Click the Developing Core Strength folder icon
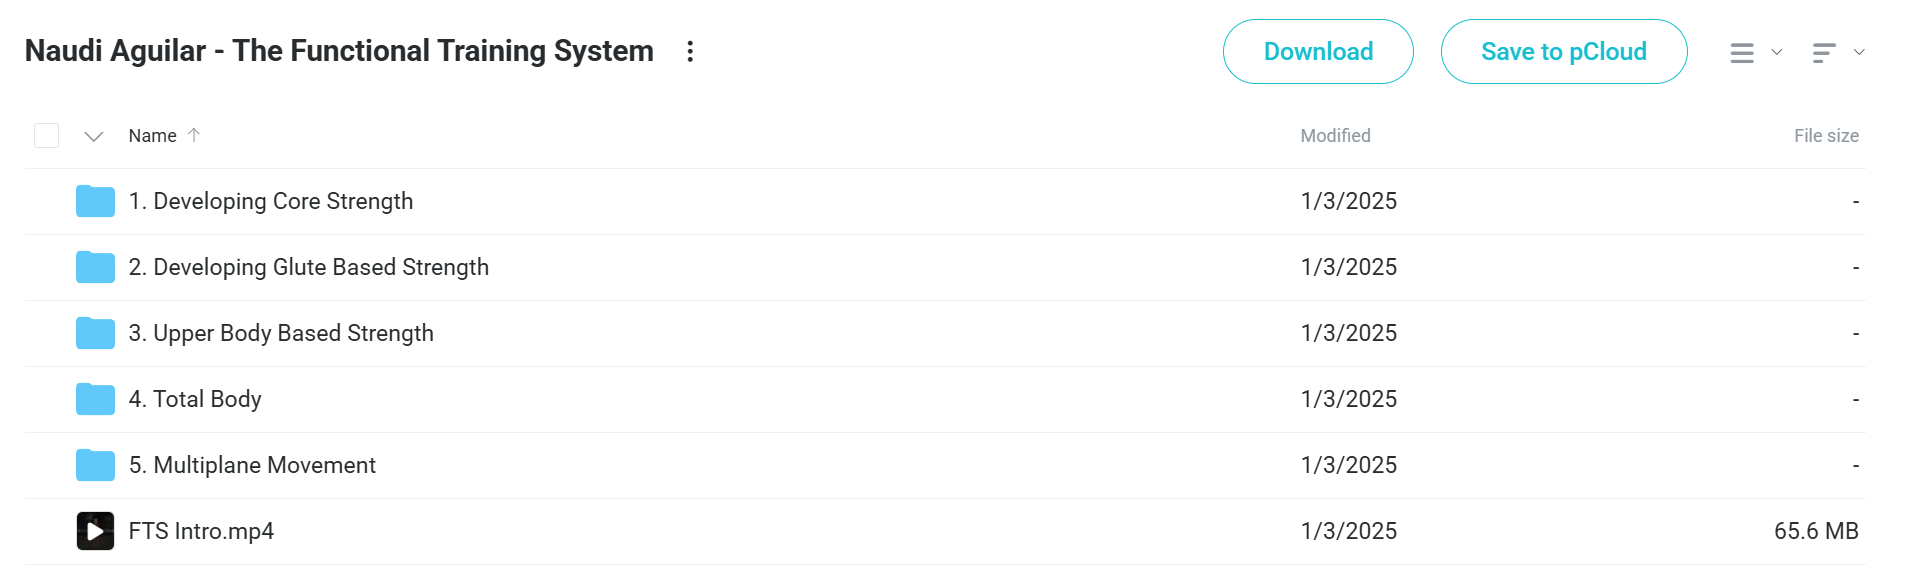Viewport: 1905px width, 578px height. (x=95, y=201)
